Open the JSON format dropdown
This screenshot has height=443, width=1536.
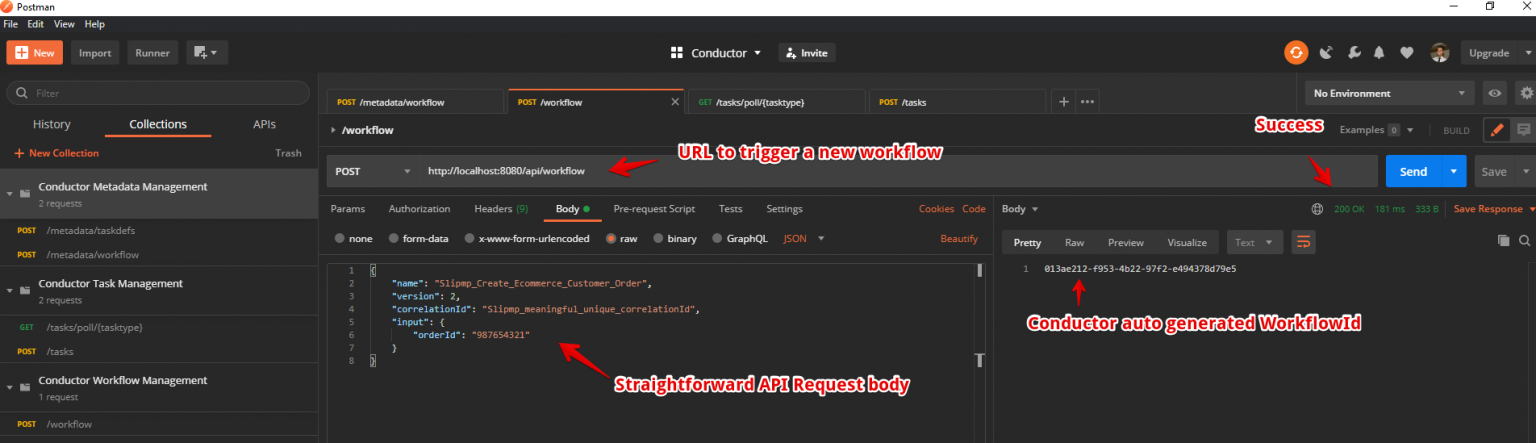click(804, 239)
